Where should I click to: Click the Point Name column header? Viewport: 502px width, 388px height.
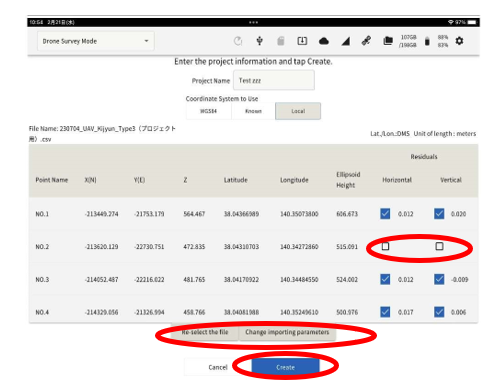pyautogui.click(x=52, y=180)
